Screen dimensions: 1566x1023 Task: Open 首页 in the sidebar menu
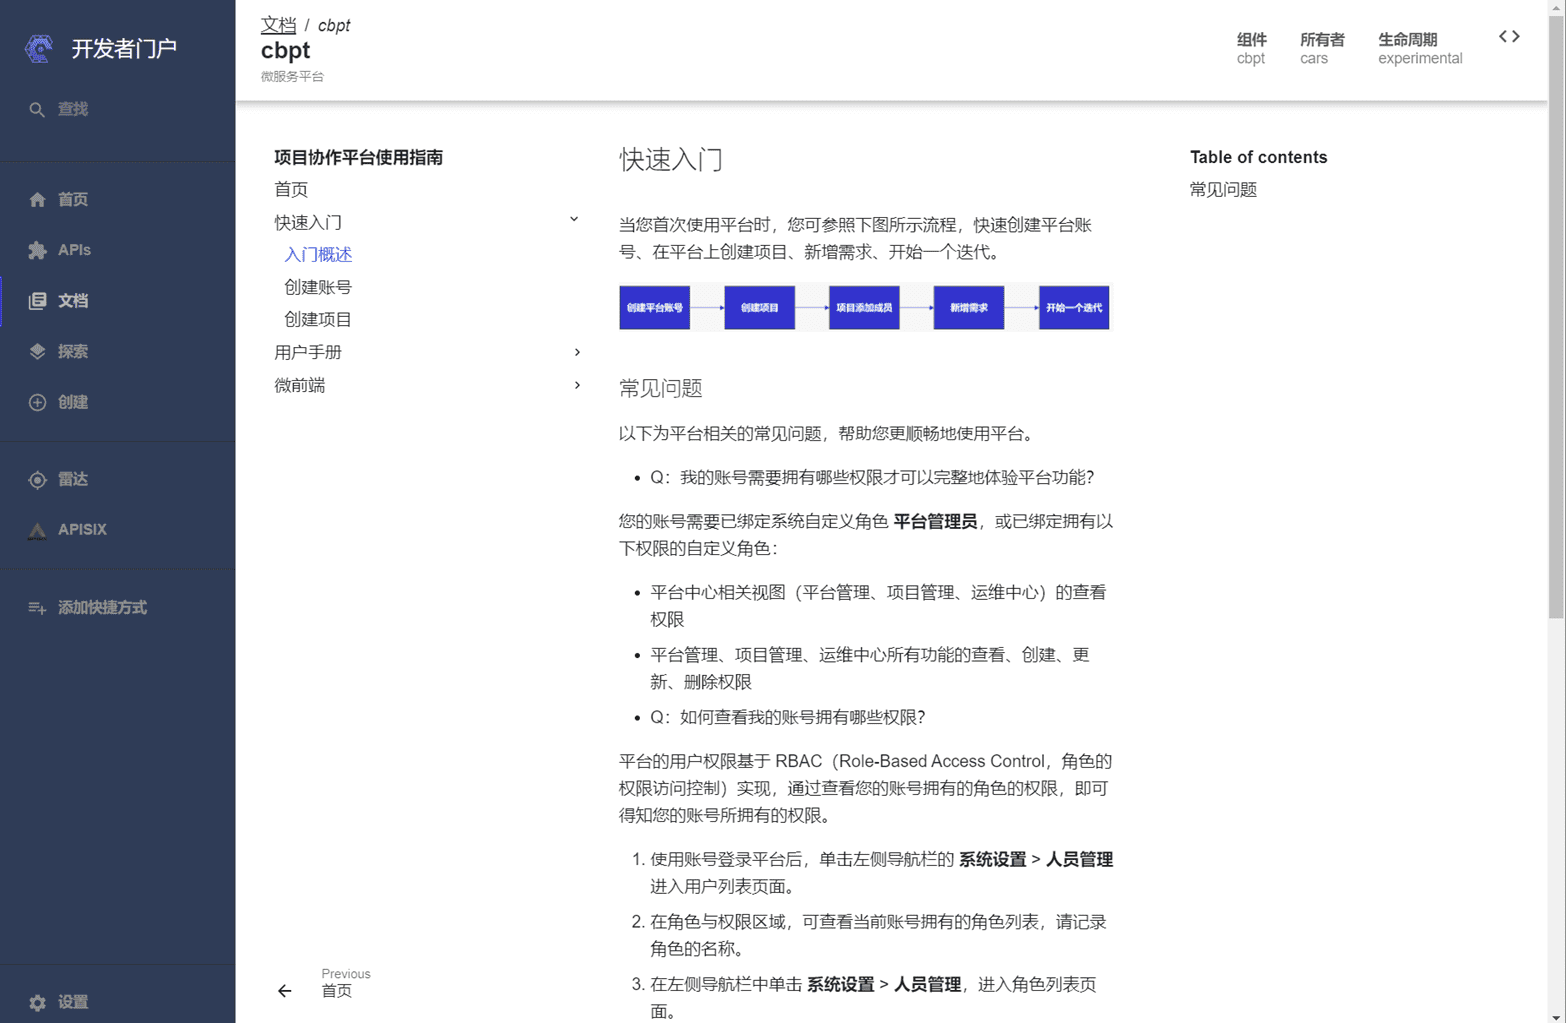[x=118, y=200]
